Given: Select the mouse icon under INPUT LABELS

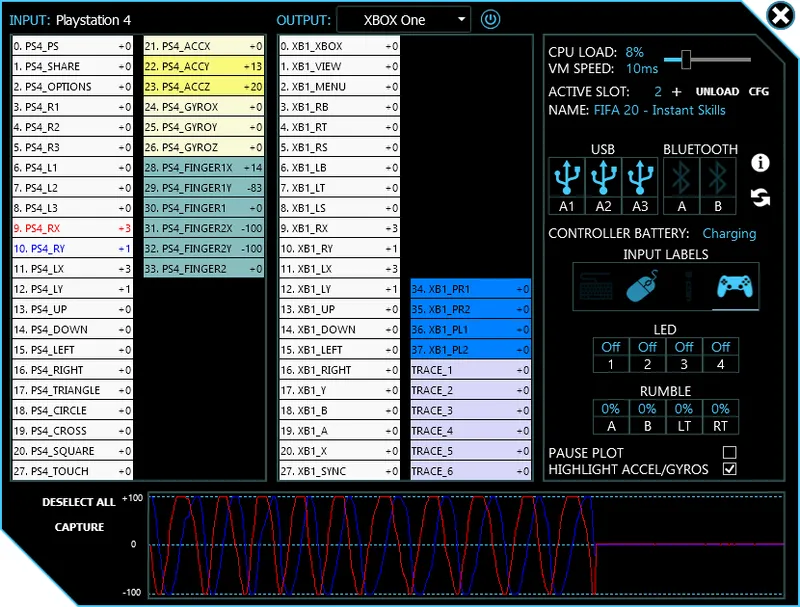Looking at the screenshot, I should tap(644, 285).
